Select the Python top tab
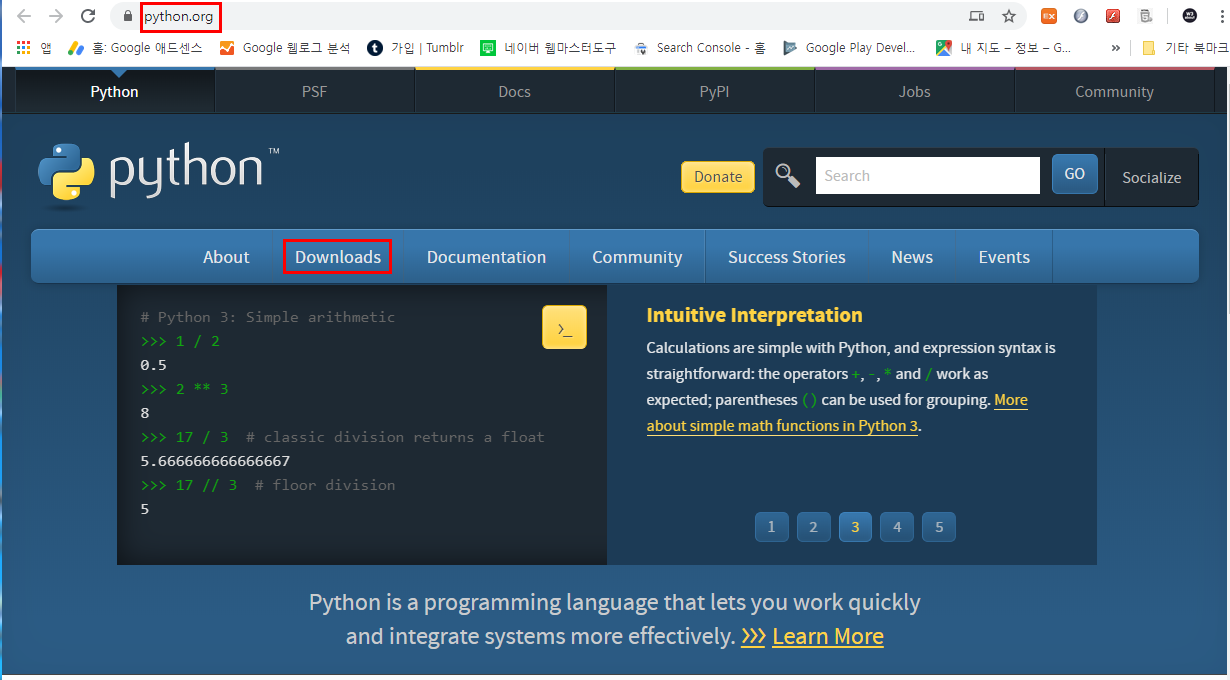The height and width of the screenshot is (680, 1230). click(x=115, y=91)
